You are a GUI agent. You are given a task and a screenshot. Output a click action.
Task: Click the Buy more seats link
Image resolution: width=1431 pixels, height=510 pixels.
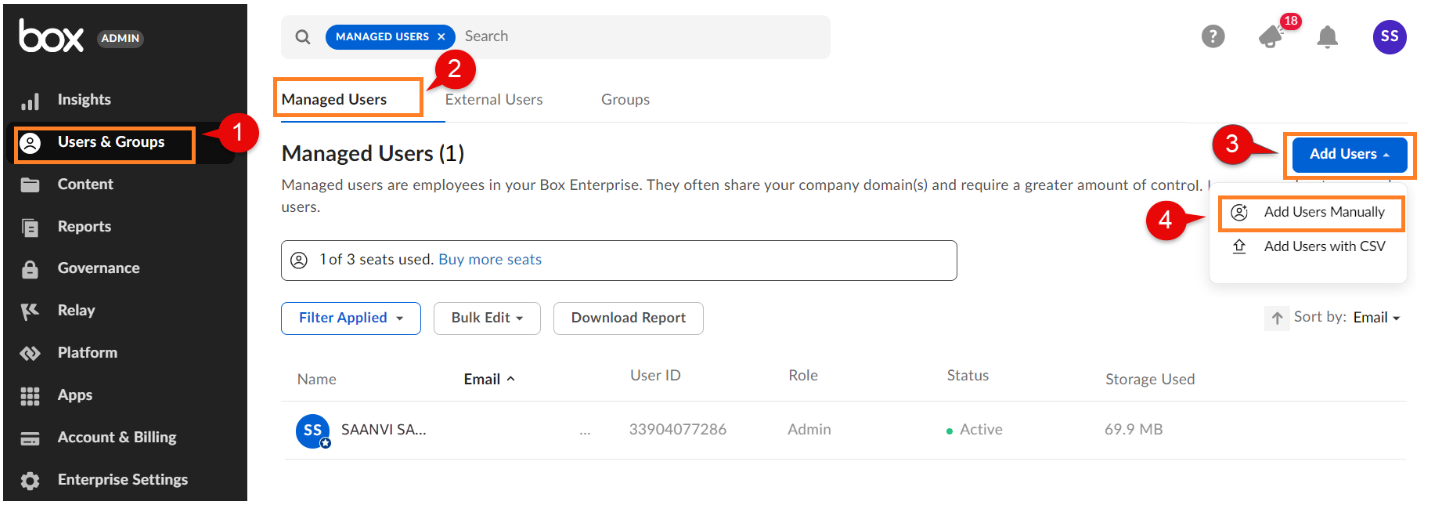coord(490,259)
